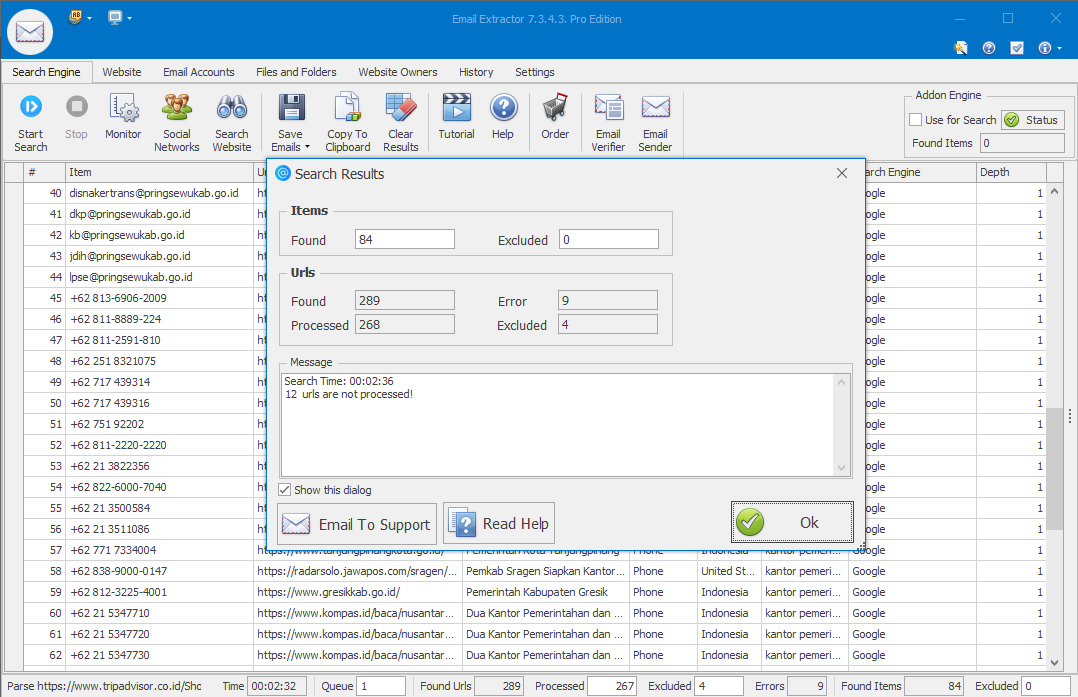Open the Email Accounts tab
The width and height of the screenshot is (1078, 697).
click(199, 71)
